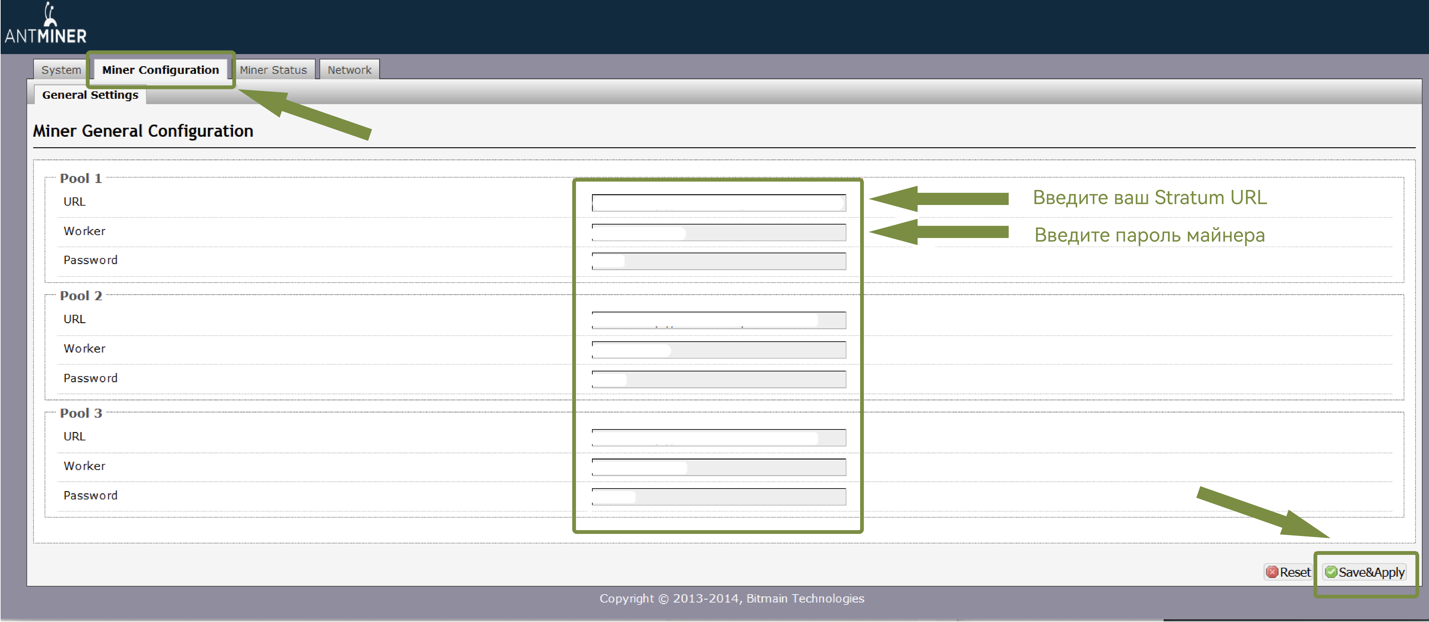The height and width of the screenshot is (622, 1429).
Task: Open the System tab
Action: tap(61, 70)
